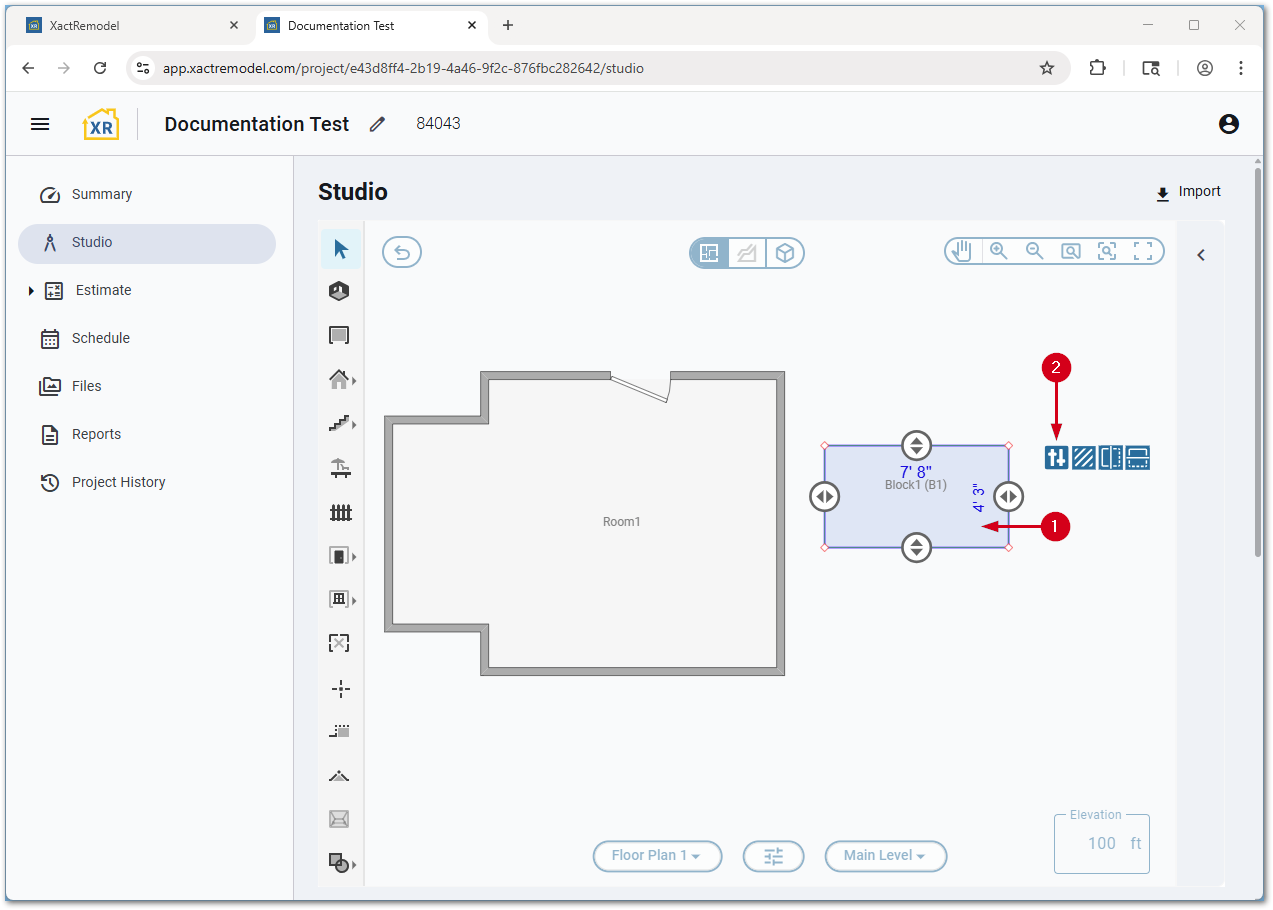Activate the pan hand tool

(x=962, y=252)
